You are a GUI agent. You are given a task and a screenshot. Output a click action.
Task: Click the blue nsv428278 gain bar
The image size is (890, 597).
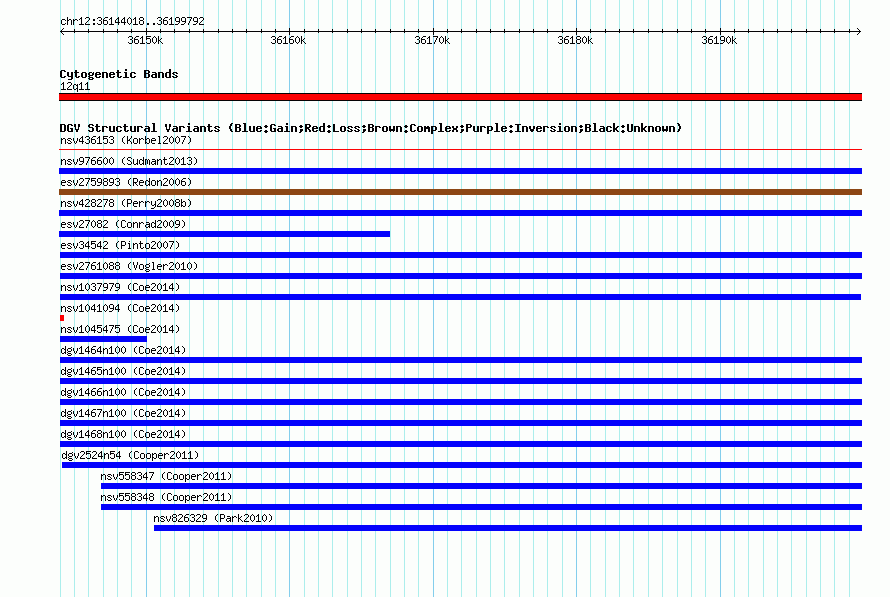pos(460,213)
